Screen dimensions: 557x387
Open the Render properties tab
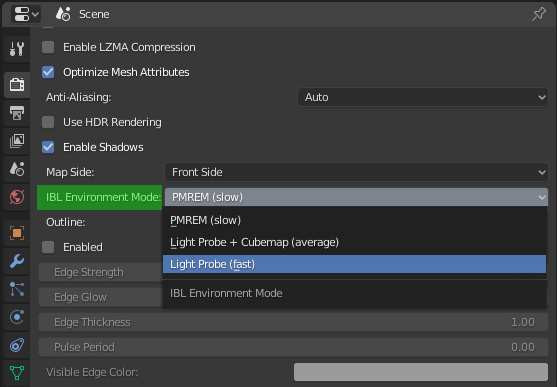[17, 85]
